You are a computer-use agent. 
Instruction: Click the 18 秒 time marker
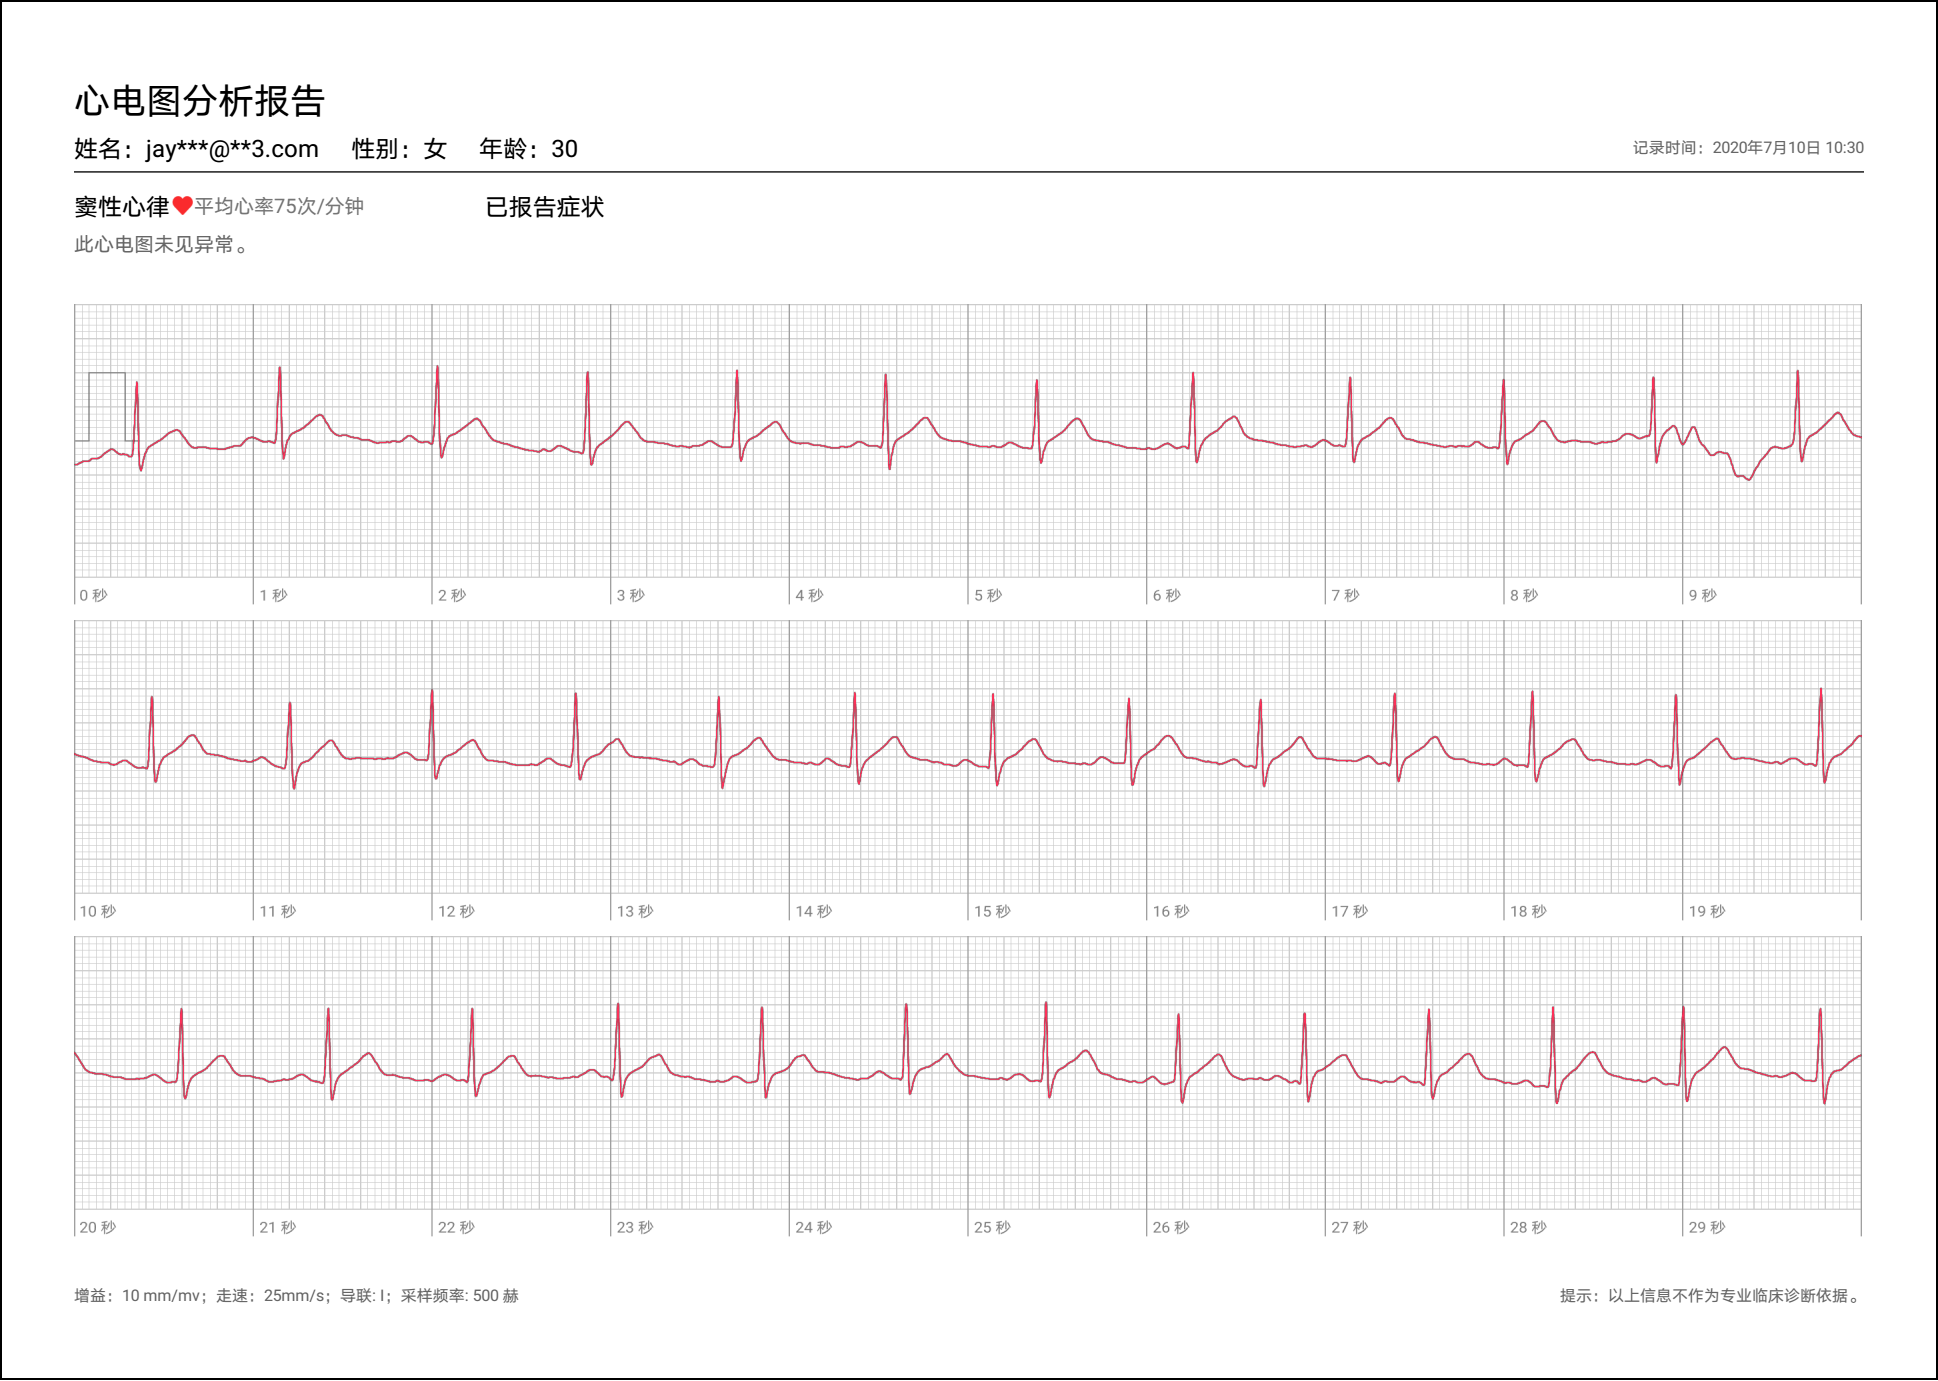click(x=1529, y=911)
